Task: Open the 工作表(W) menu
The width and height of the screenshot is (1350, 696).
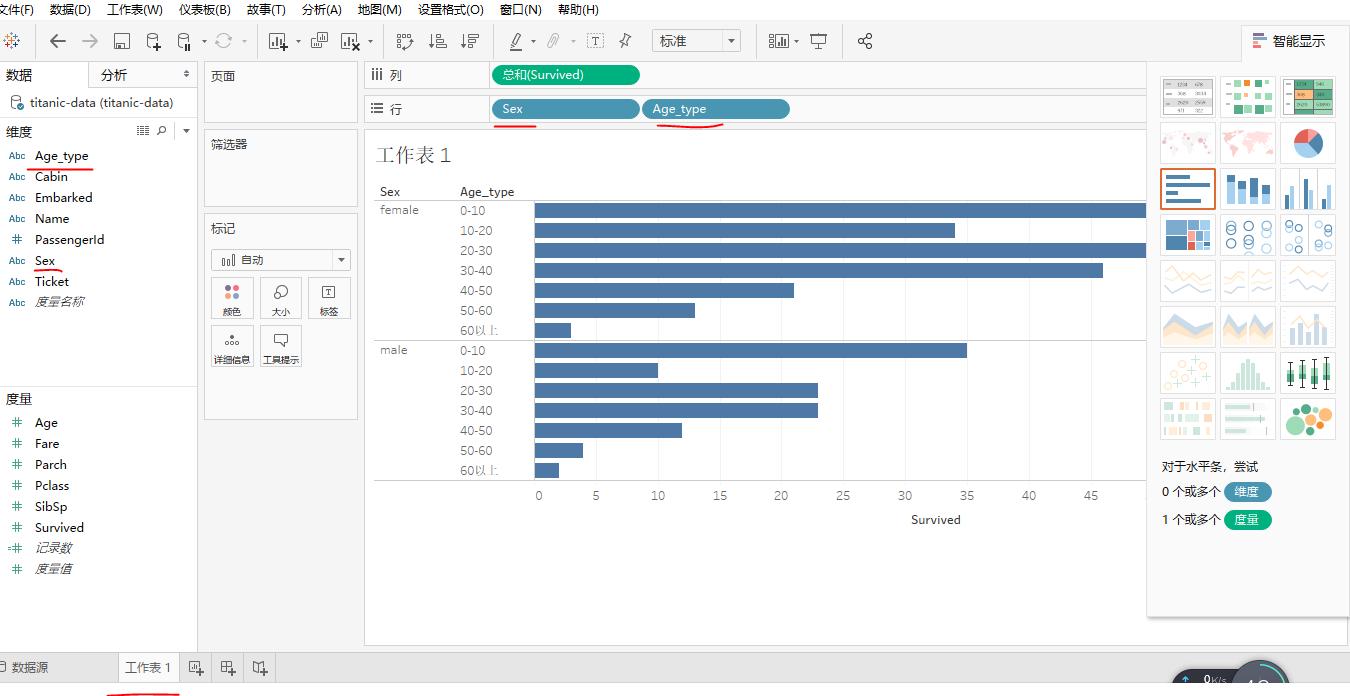Action: [x=134, y=9]
